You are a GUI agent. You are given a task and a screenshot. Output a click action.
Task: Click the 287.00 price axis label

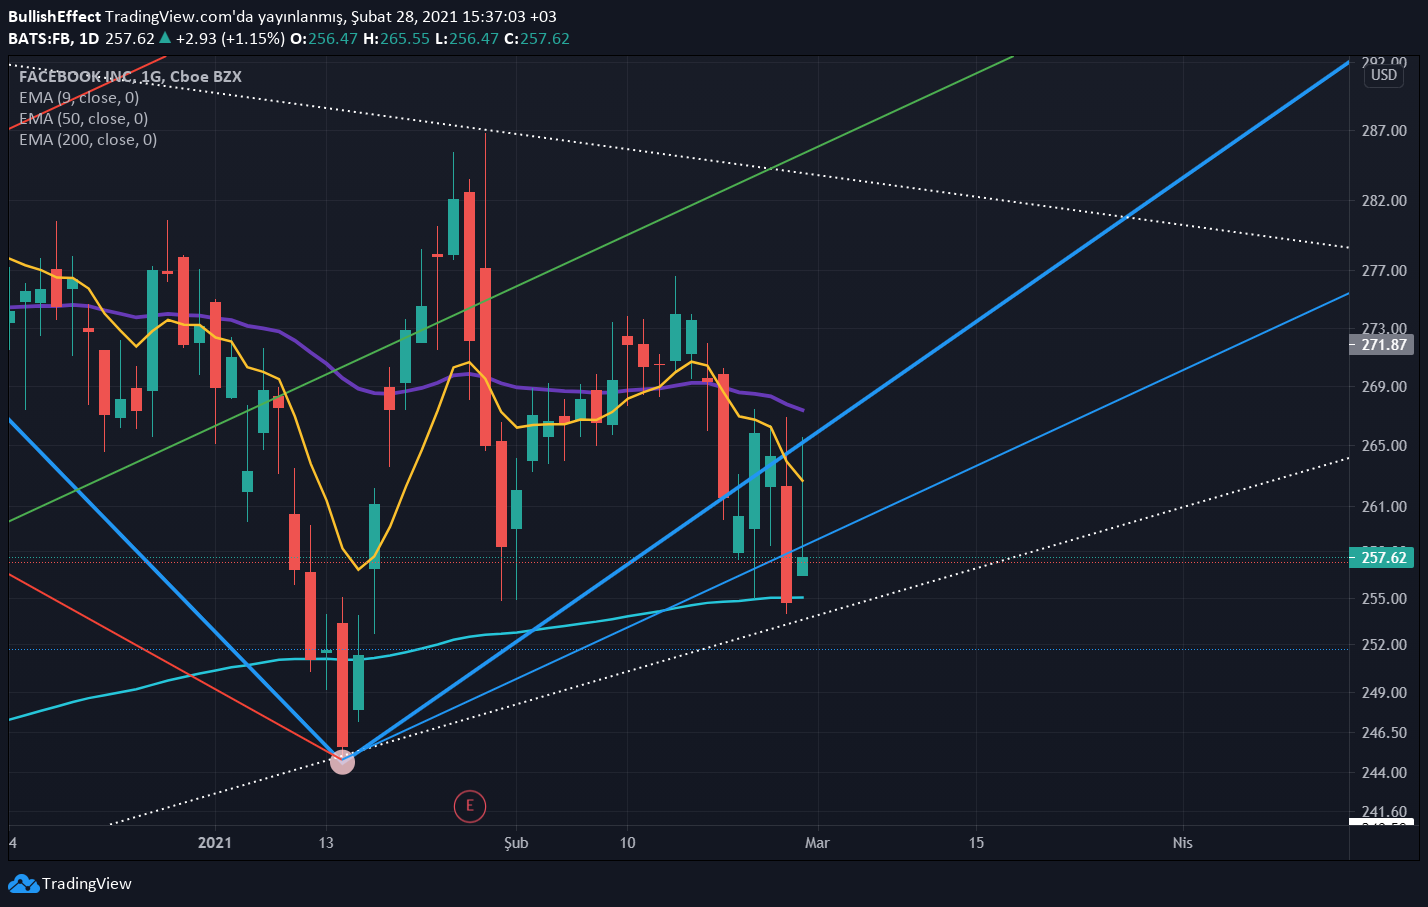[1384, 131]
